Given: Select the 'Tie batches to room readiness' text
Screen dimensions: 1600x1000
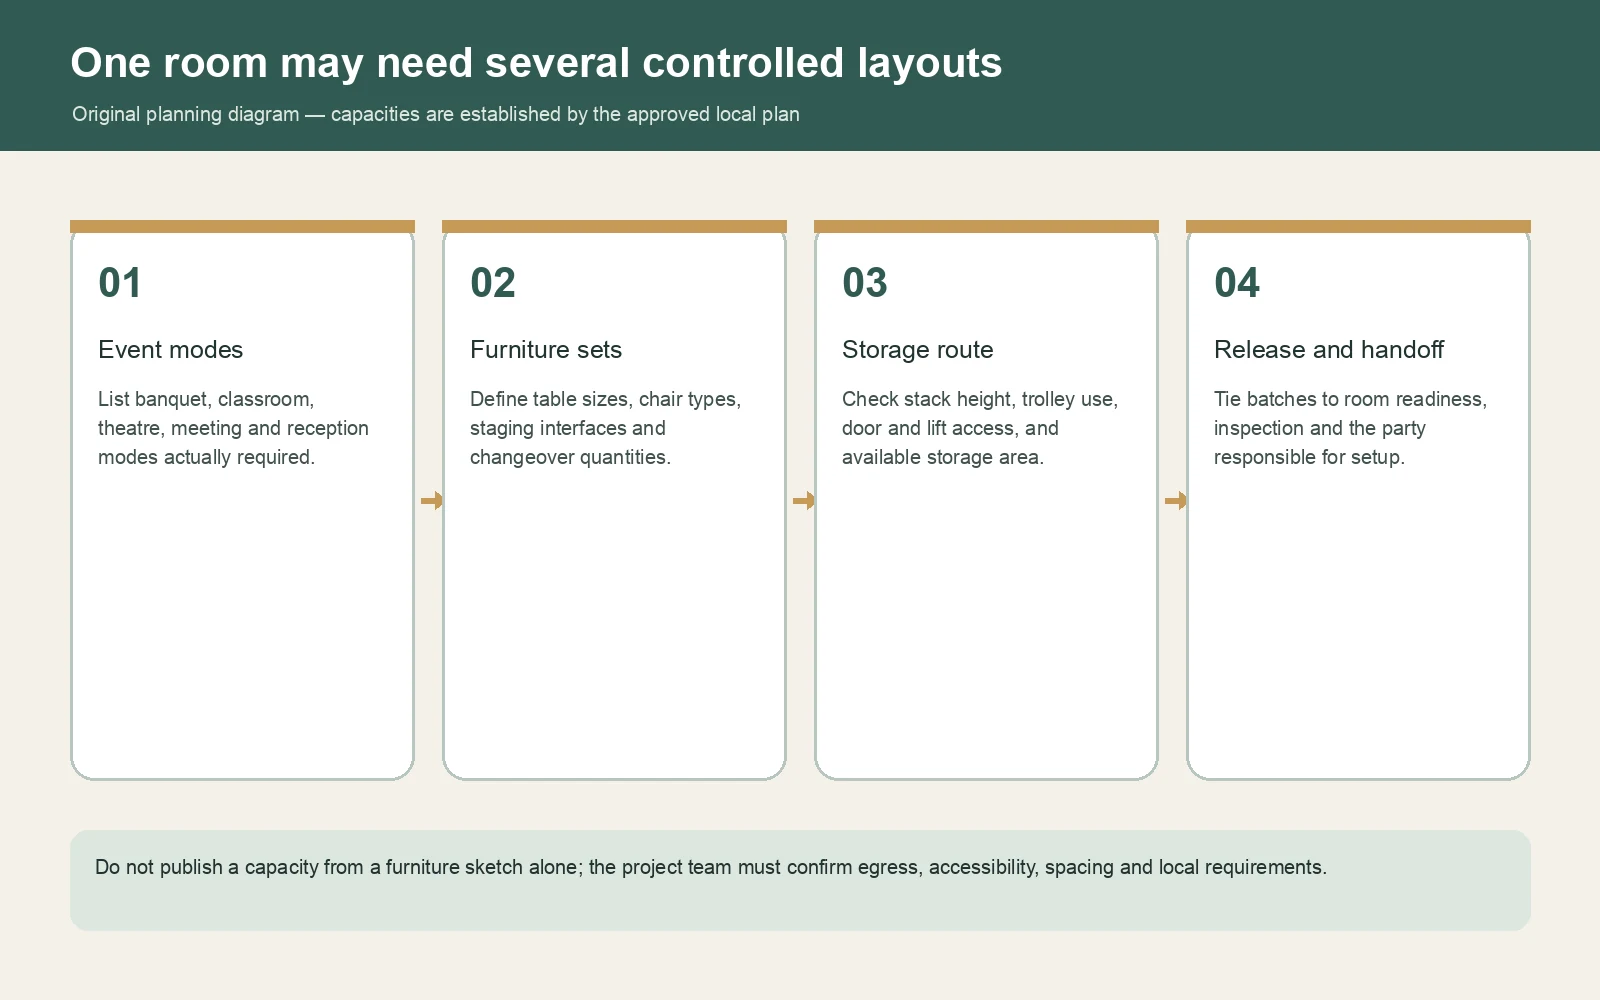Looking at the screenshot, I should [x=1350, y=428].
